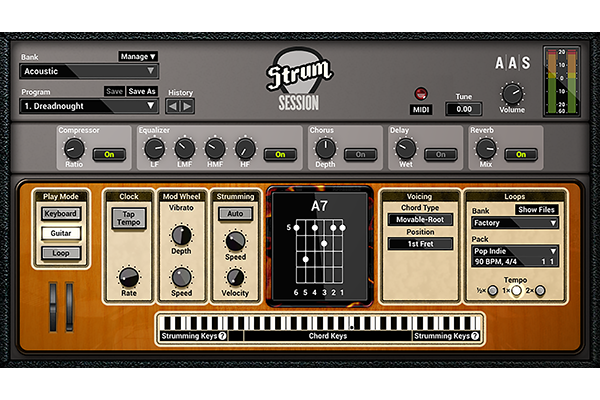Open Strumming Keys help on right

pos(475,336)
